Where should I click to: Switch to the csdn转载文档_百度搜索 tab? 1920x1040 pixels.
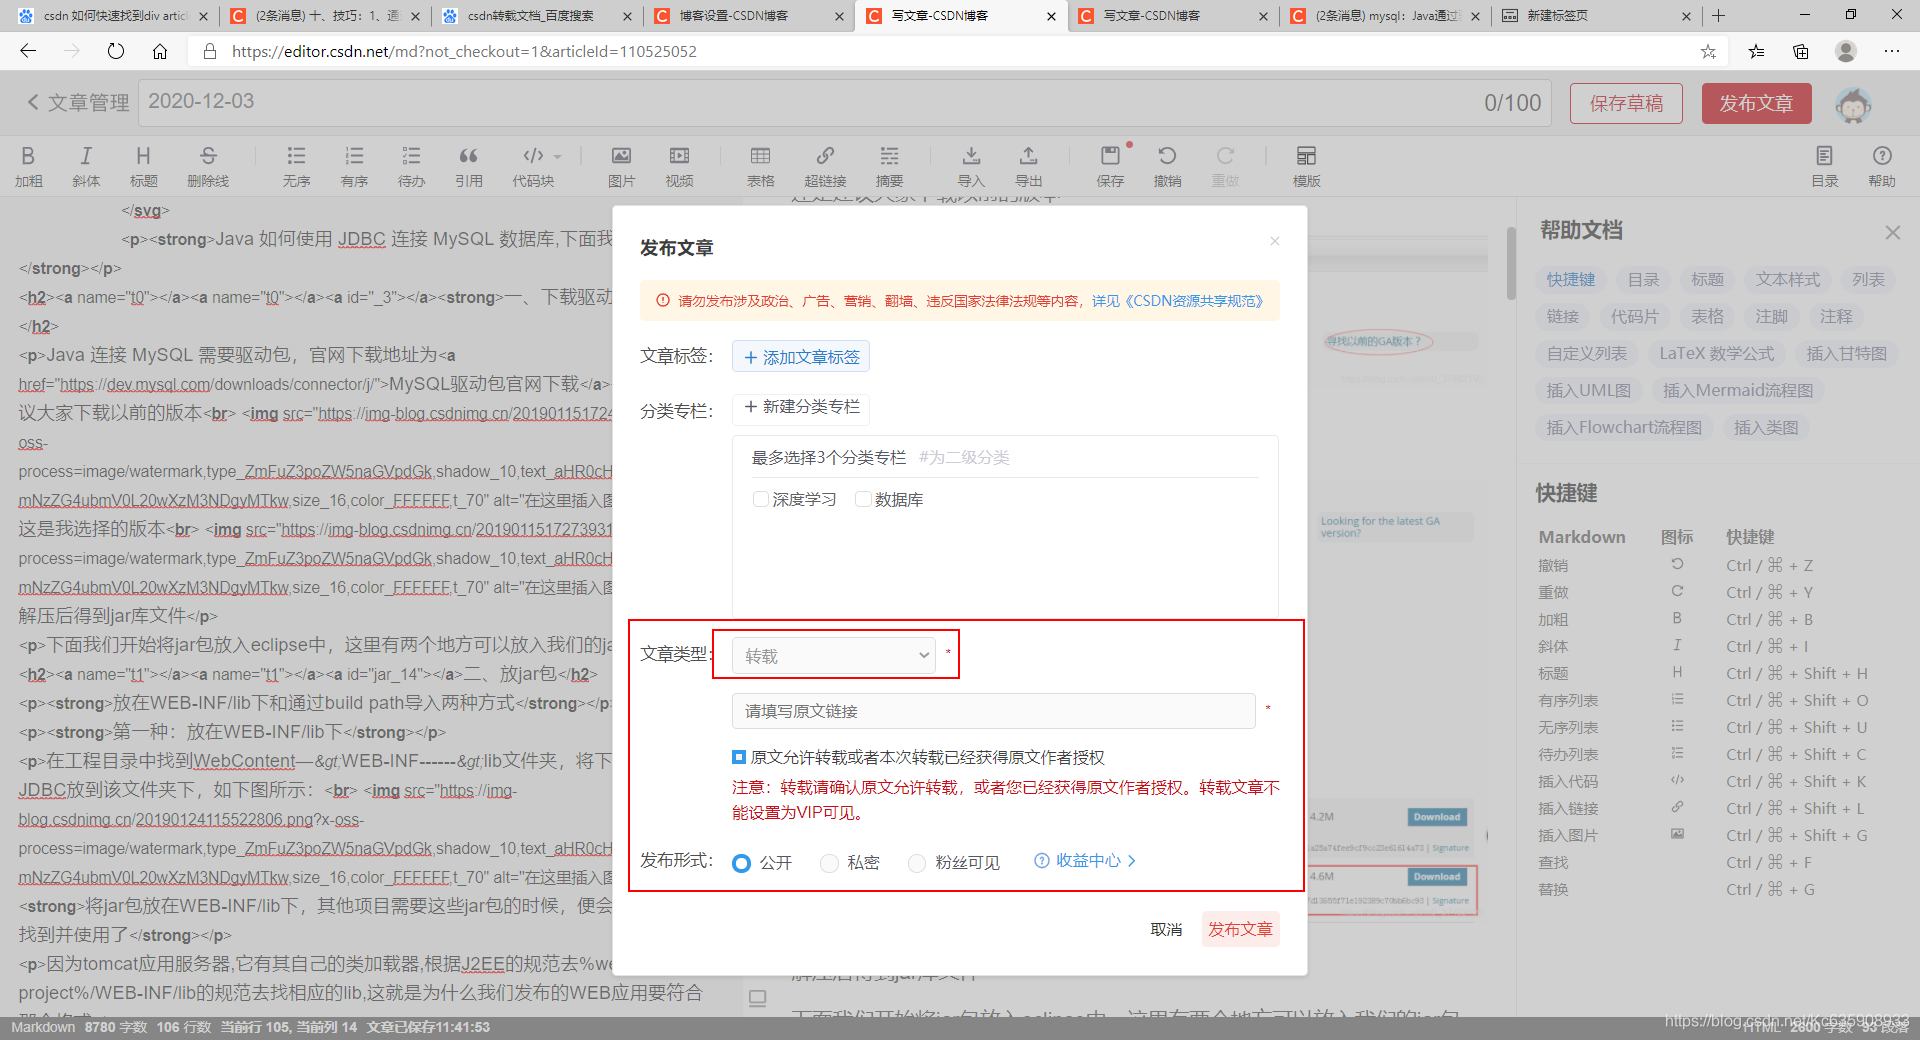pos(536,16)
